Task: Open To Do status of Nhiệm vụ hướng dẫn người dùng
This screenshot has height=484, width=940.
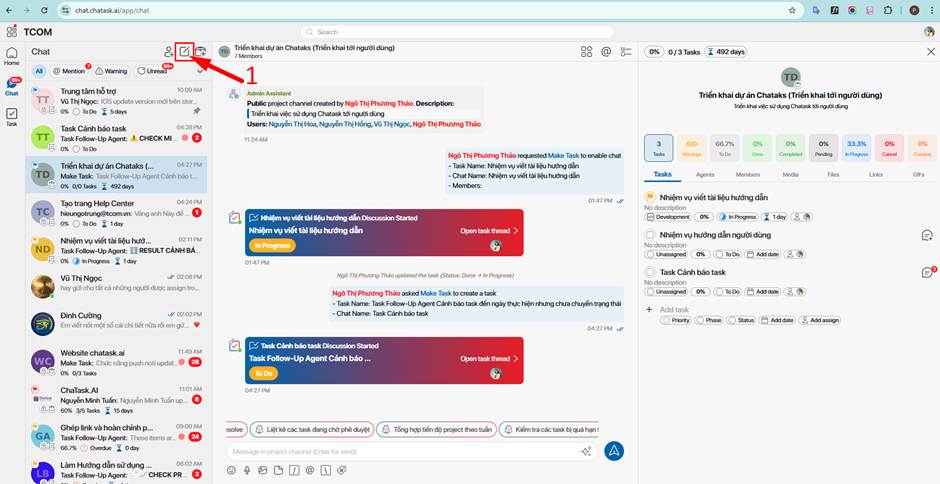Action: click(728, 254)
